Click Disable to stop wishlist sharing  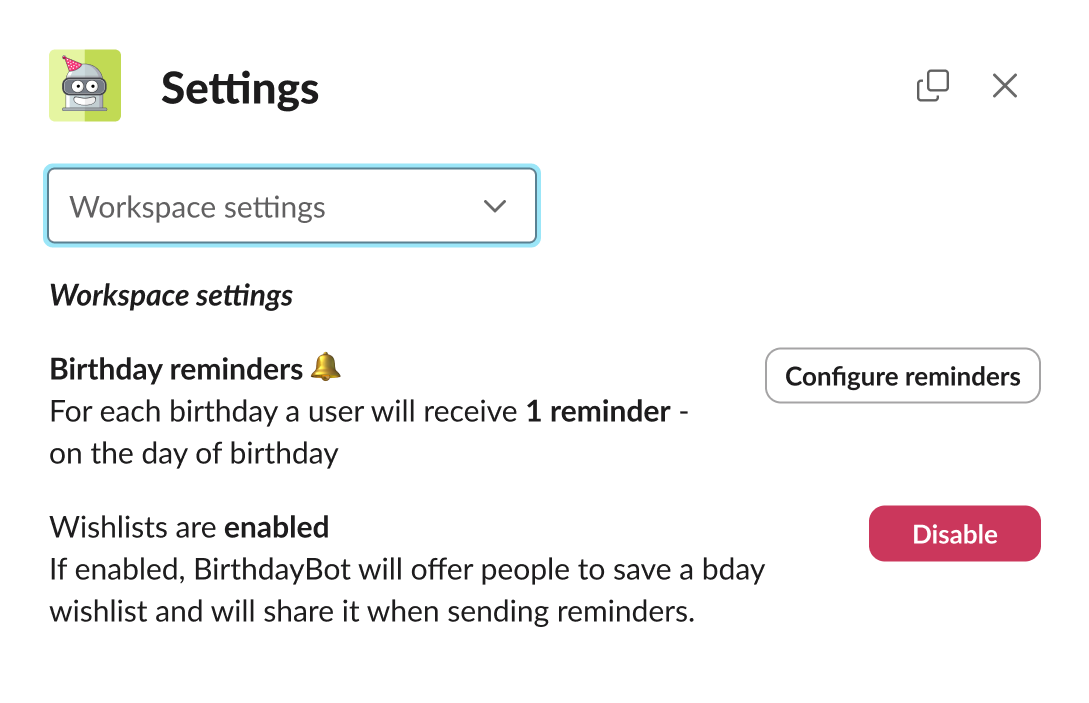click(x=954, y=533)
